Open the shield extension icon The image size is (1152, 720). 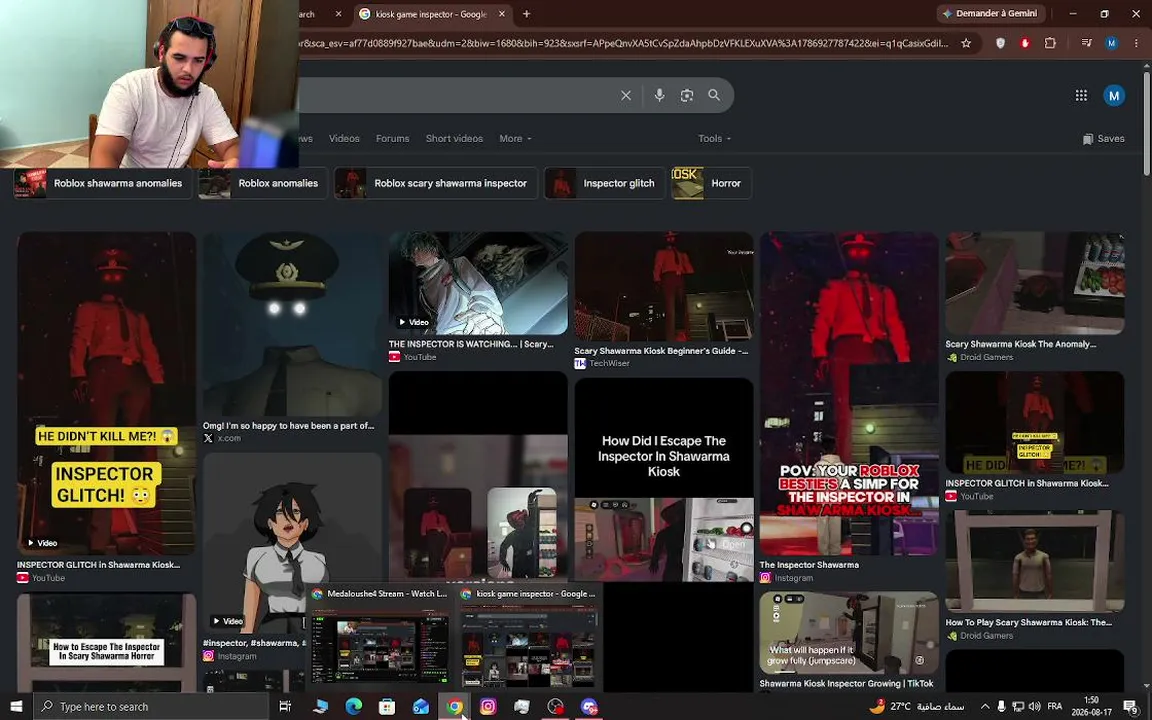pos(1001,43)
